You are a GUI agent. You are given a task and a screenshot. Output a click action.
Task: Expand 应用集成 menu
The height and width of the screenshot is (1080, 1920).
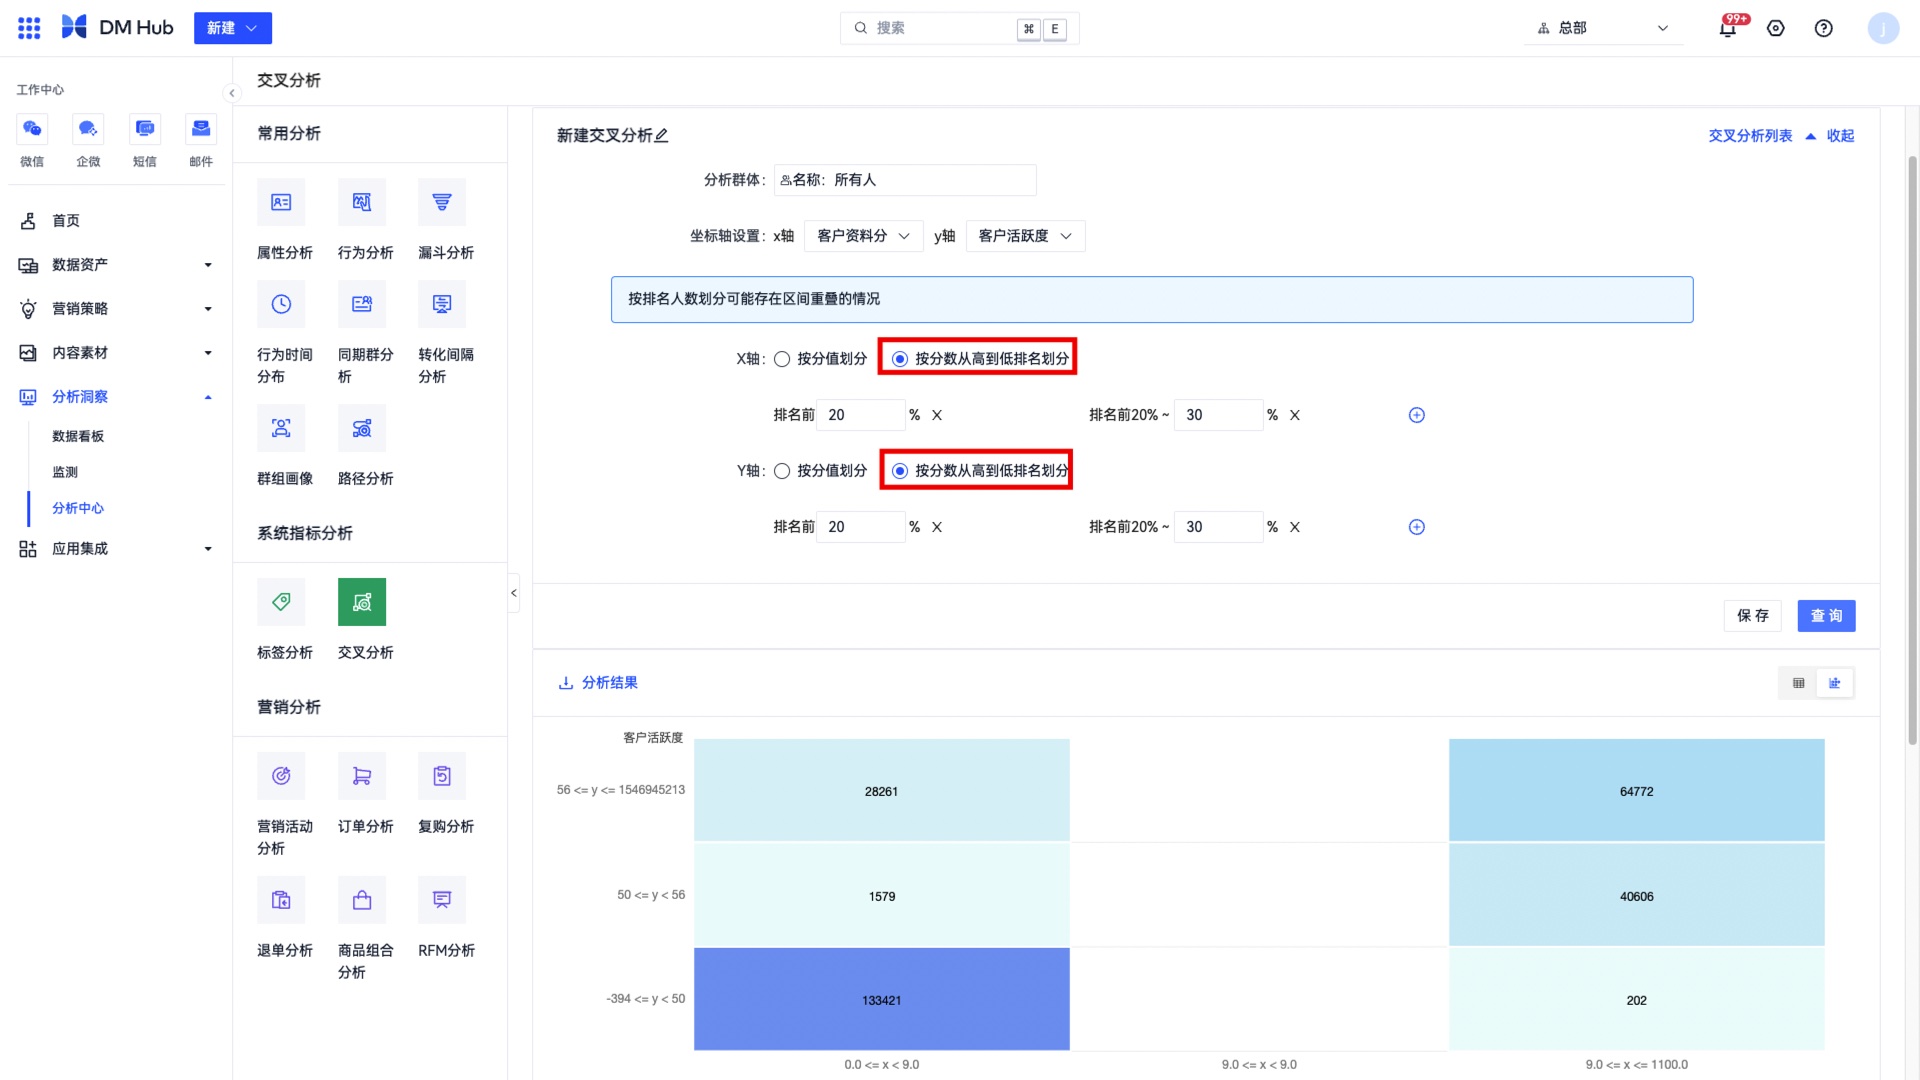115,549
